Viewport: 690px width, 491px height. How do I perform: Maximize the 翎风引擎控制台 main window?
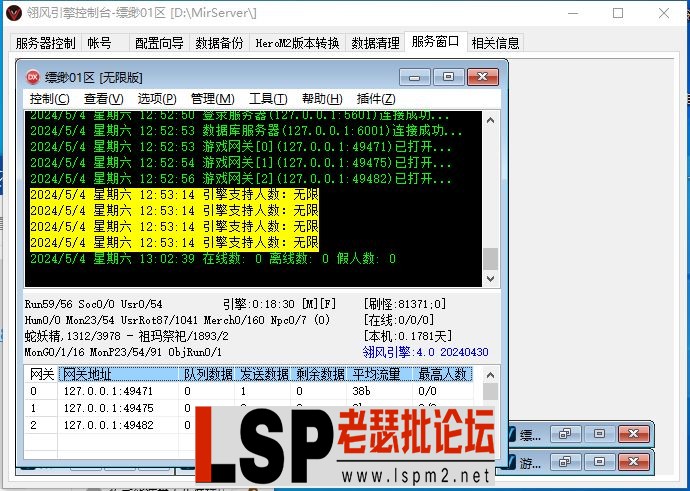pyautogui.click(x=618, y=13)
